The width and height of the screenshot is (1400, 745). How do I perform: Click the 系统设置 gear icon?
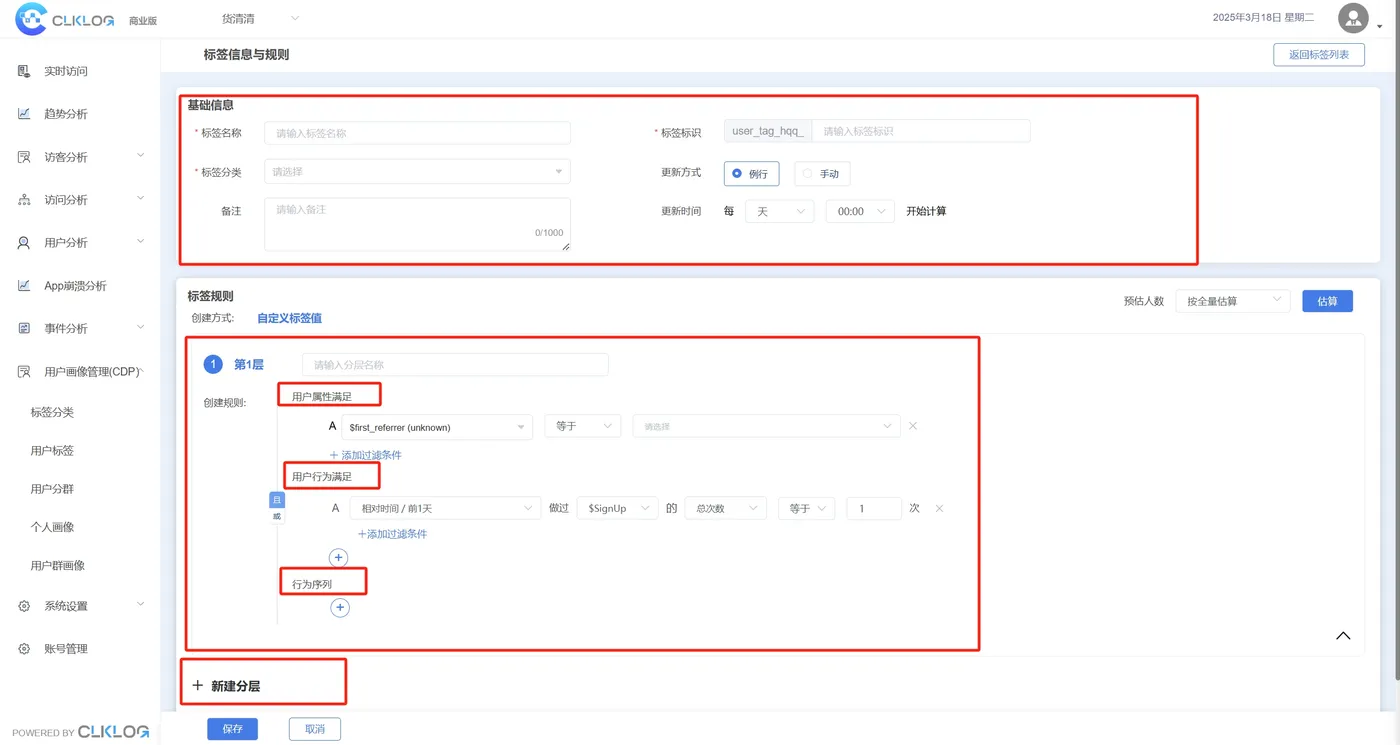(x=24, y=606)
